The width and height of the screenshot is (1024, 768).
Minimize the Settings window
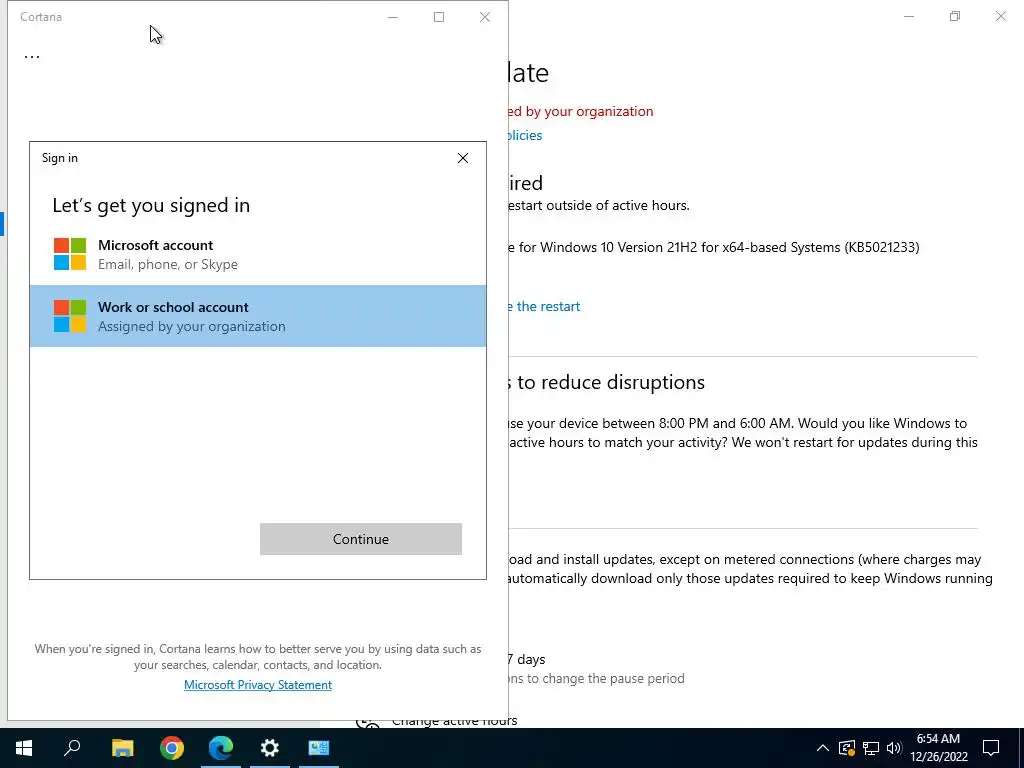[x=909, y=16]
